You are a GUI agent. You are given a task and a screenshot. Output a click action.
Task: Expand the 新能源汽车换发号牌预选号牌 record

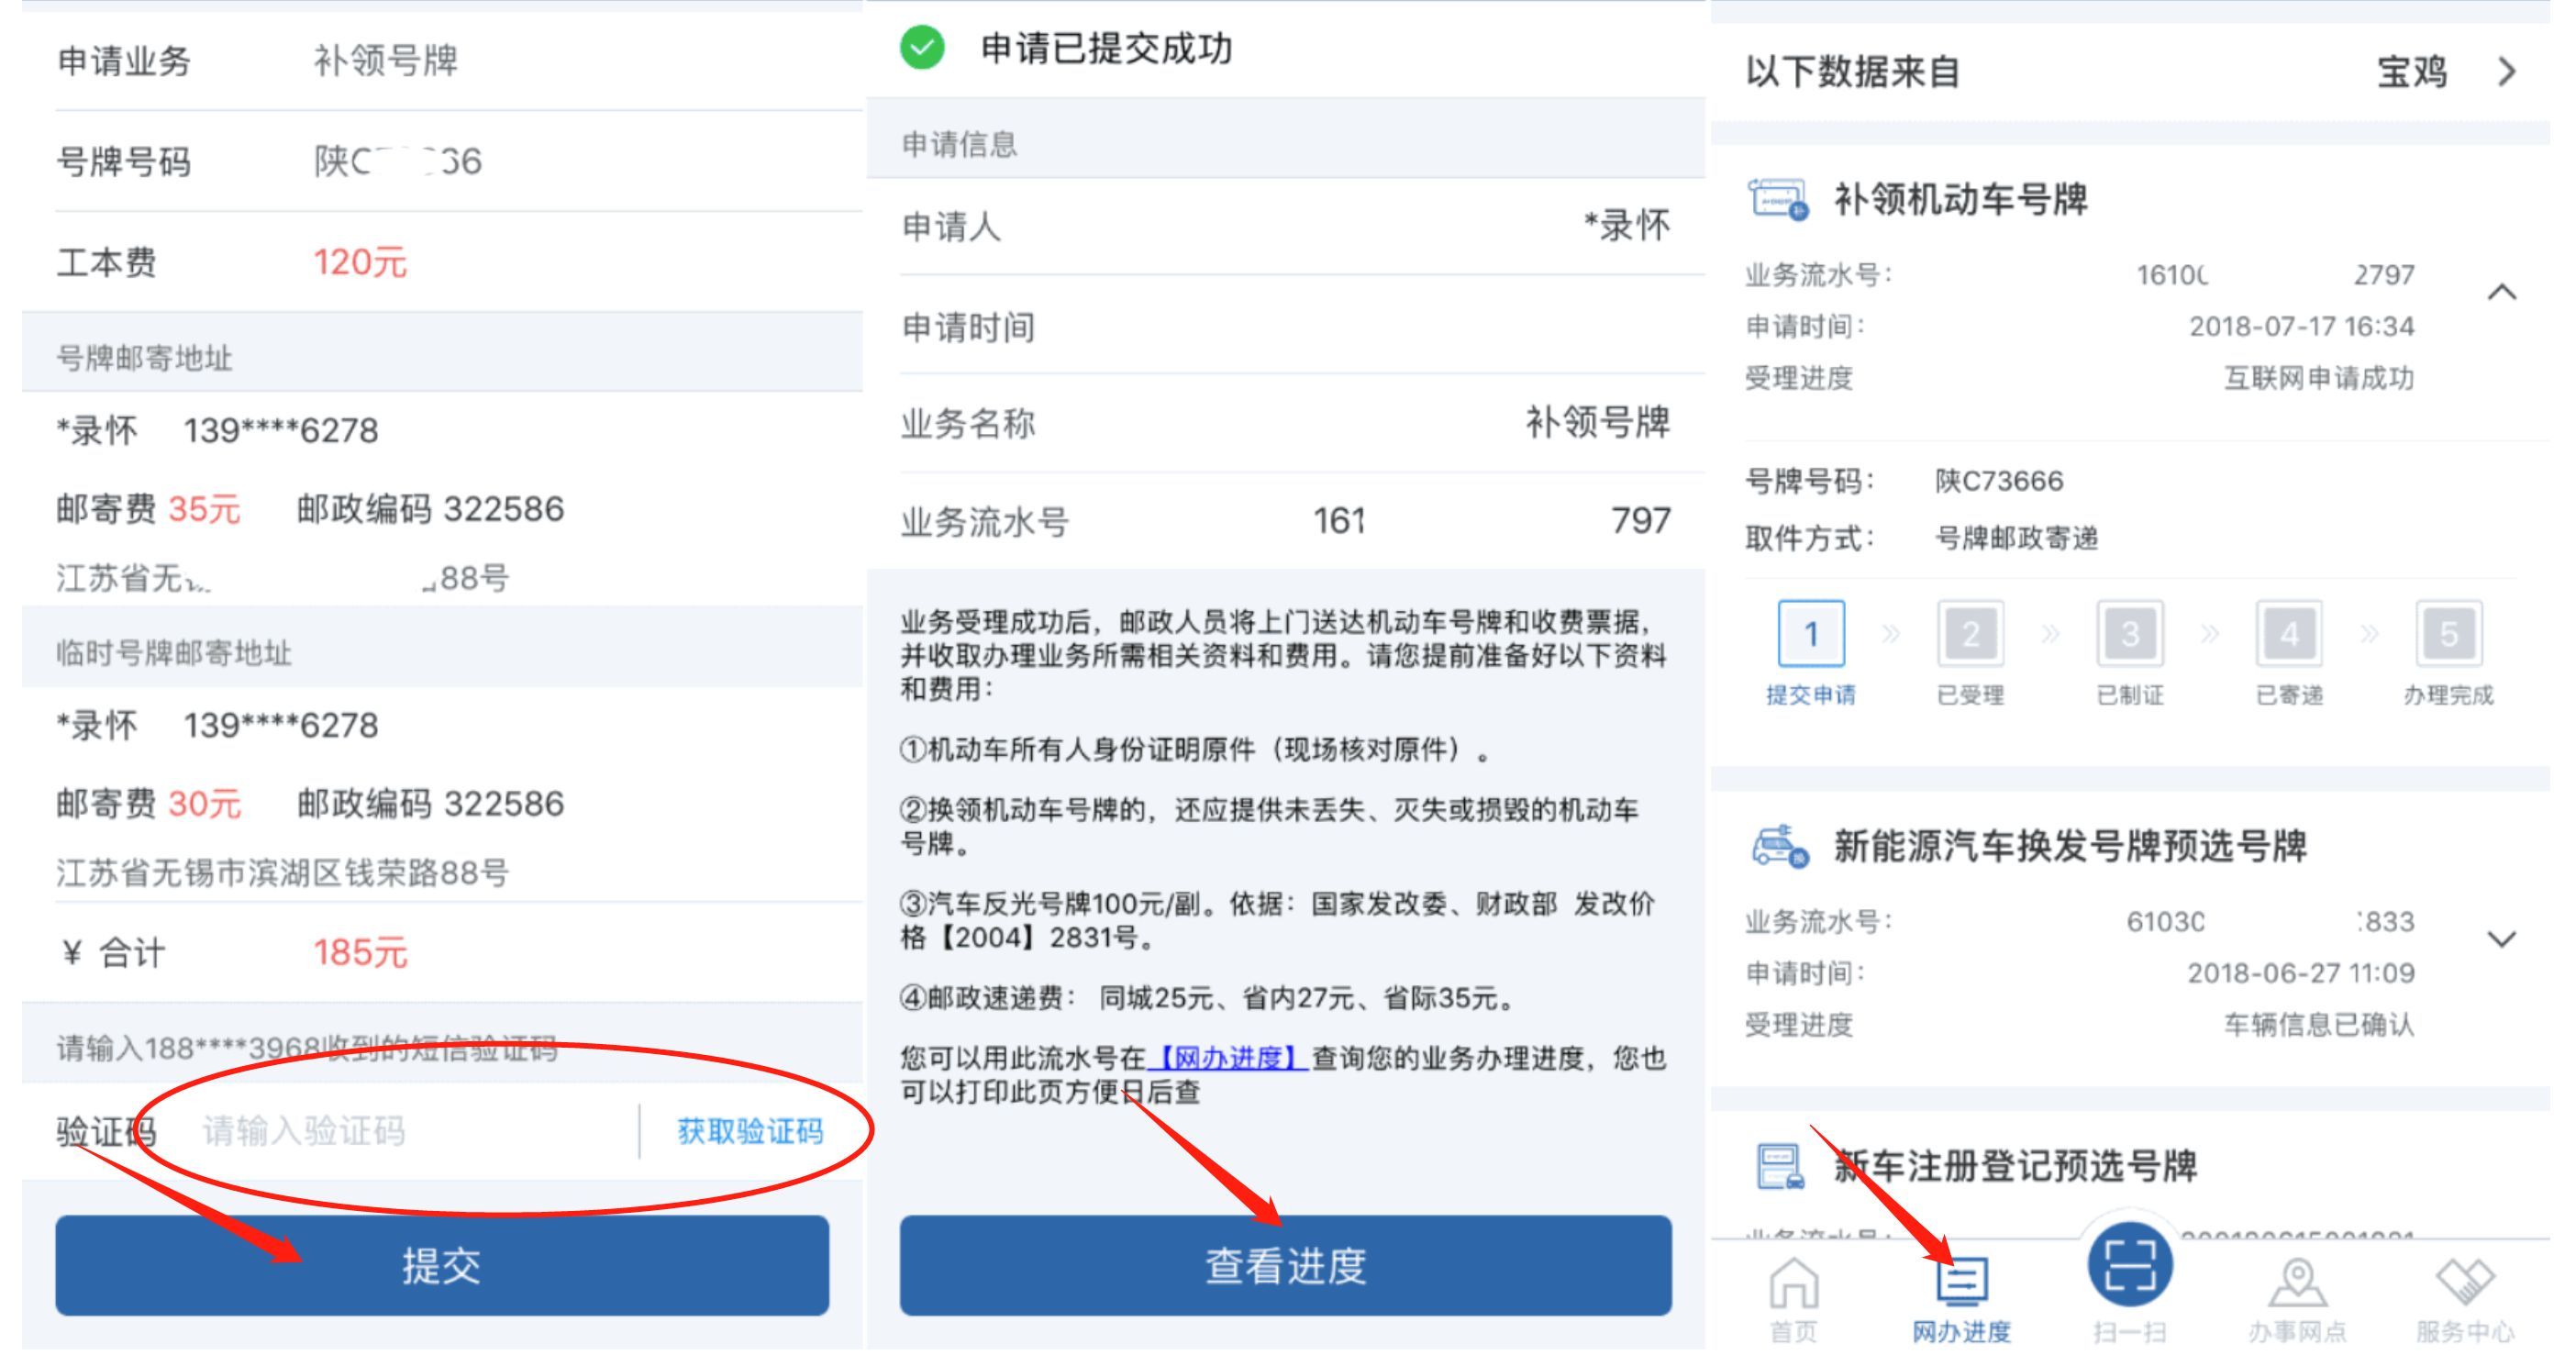pyautogui.click(x=2502, y=939)
